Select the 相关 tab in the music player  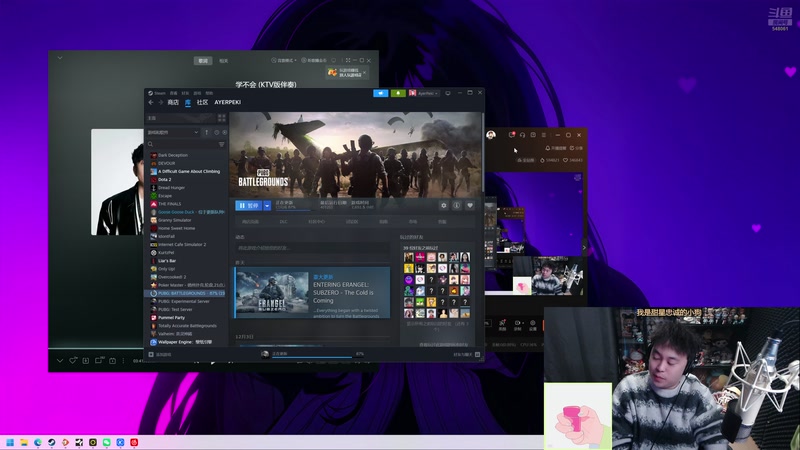(x=223, y=61)
